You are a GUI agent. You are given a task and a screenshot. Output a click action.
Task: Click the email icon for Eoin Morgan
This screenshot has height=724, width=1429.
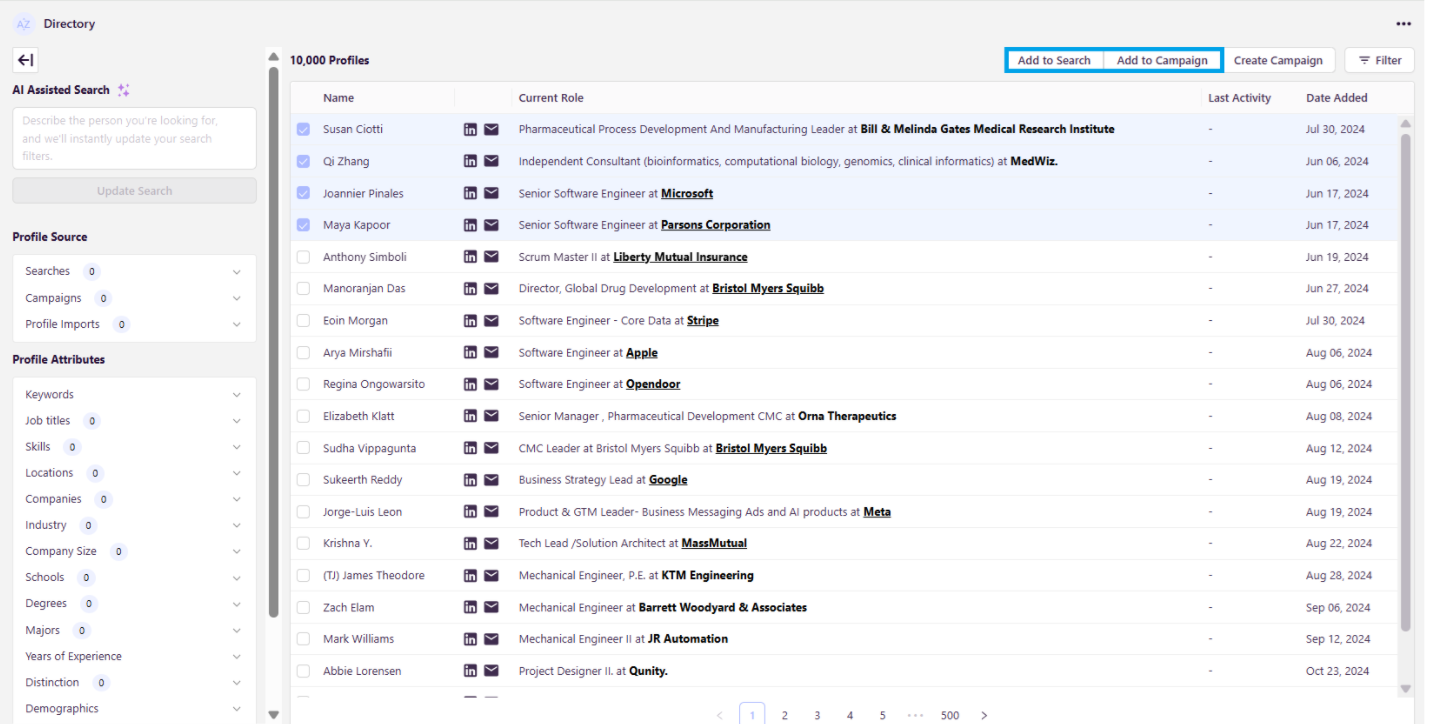[491, 321]
